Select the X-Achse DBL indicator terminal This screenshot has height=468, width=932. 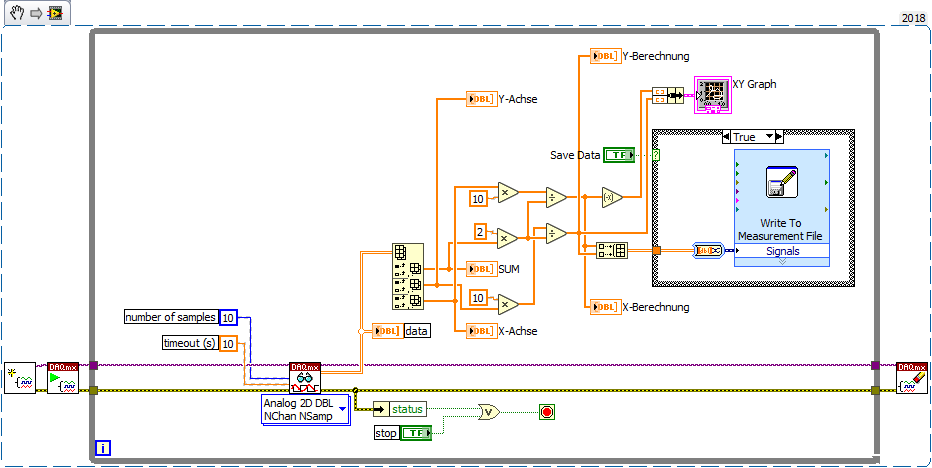[x=481, y=331]
